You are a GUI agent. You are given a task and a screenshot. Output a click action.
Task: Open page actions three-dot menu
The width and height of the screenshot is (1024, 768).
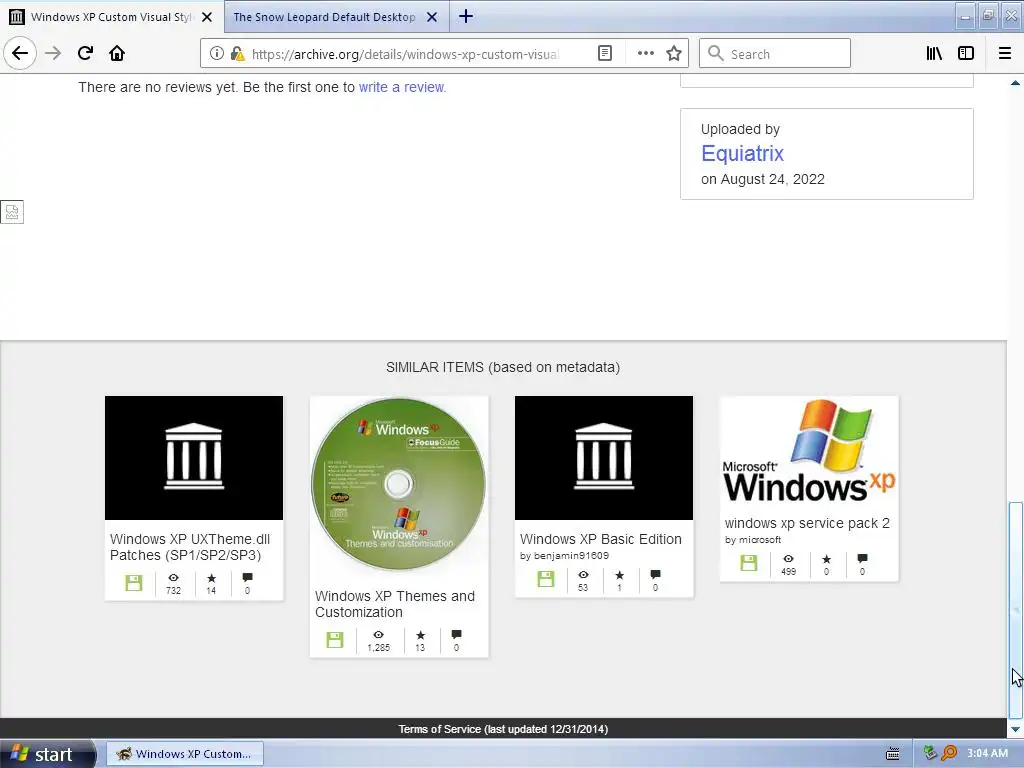[645, 54]
